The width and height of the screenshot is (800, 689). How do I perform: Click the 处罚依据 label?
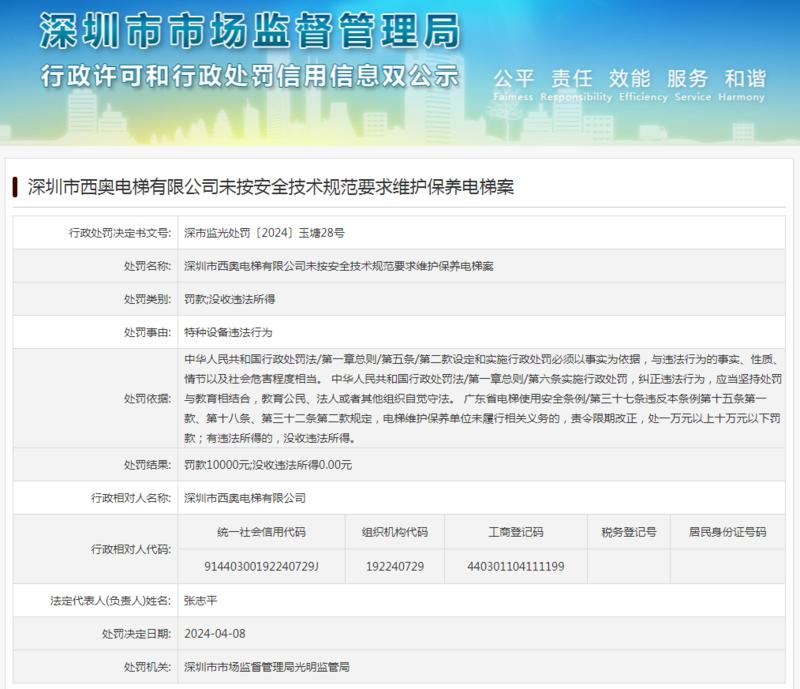tap(147, 399)
